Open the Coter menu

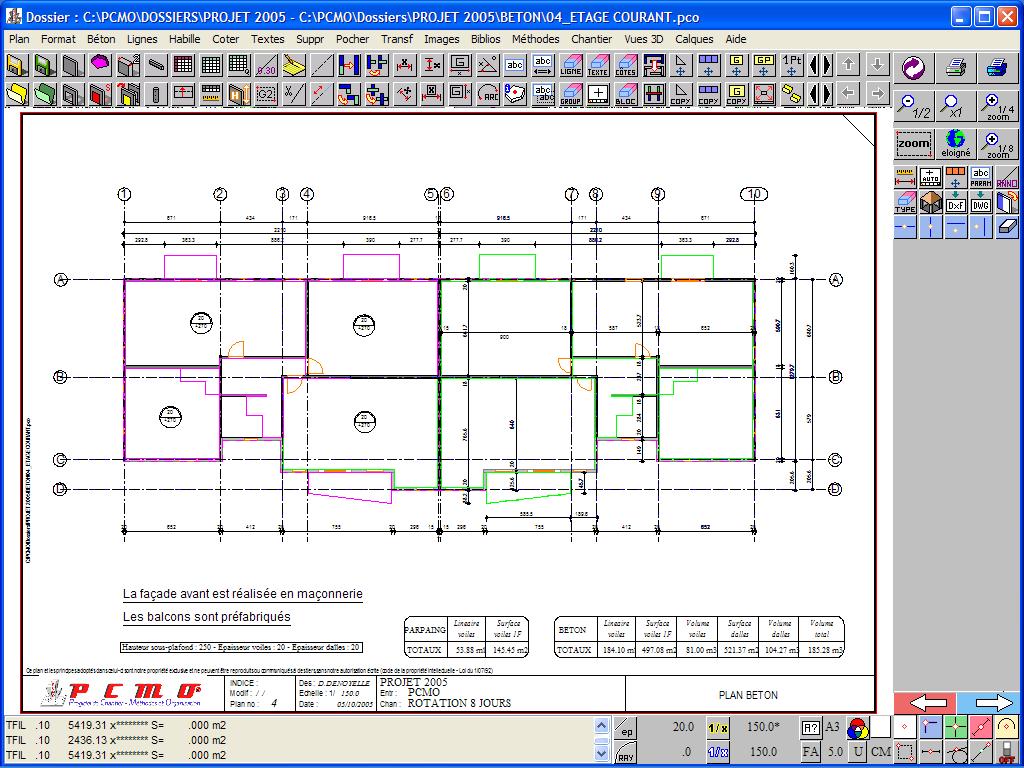click(x=225, y=39)
